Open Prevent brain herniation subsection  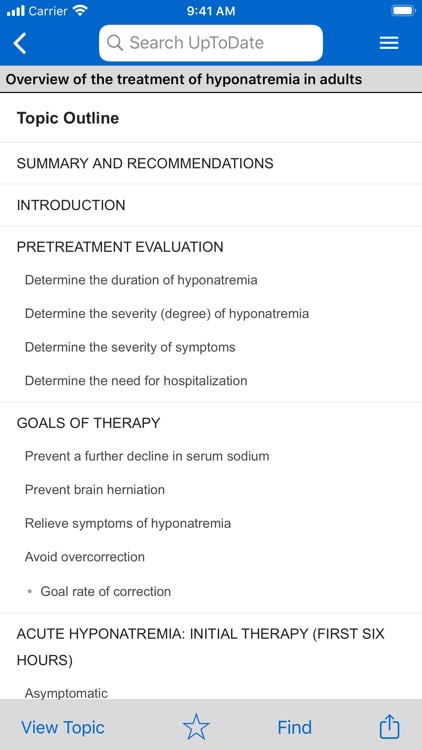coord(95,490)
